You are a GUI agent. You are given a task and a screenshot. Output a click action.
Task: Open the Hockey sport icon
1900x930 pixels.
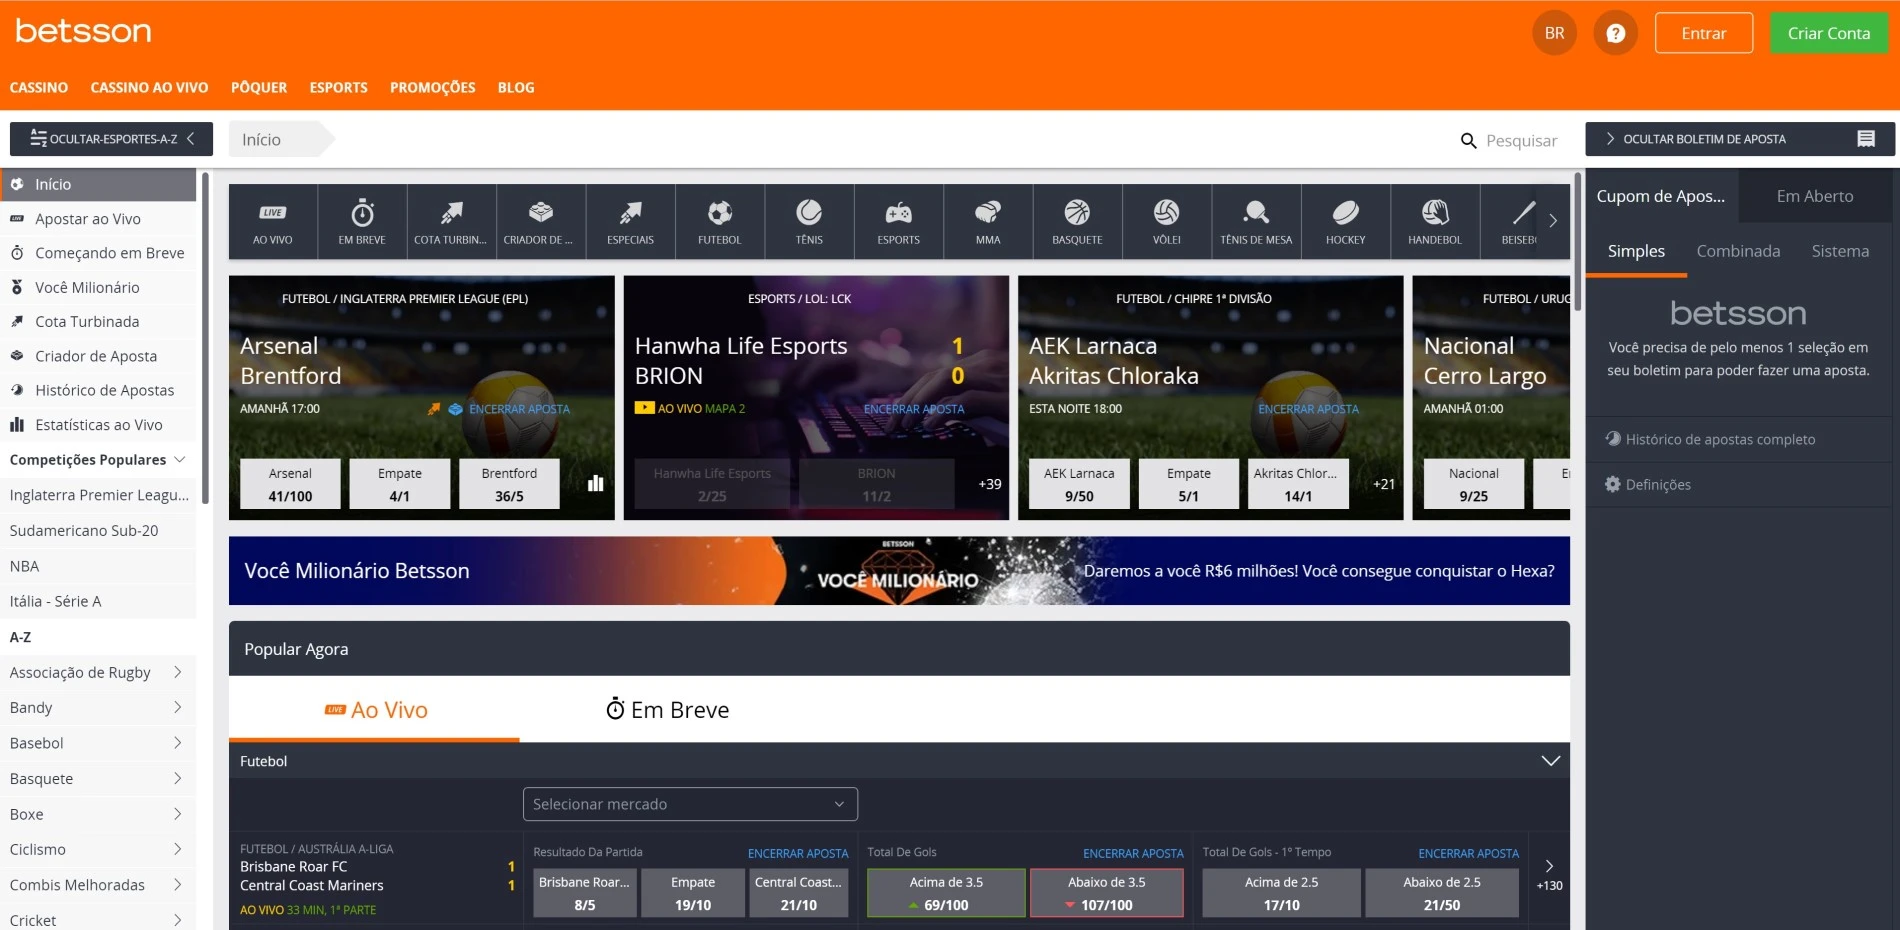[x=1345, y=221]
